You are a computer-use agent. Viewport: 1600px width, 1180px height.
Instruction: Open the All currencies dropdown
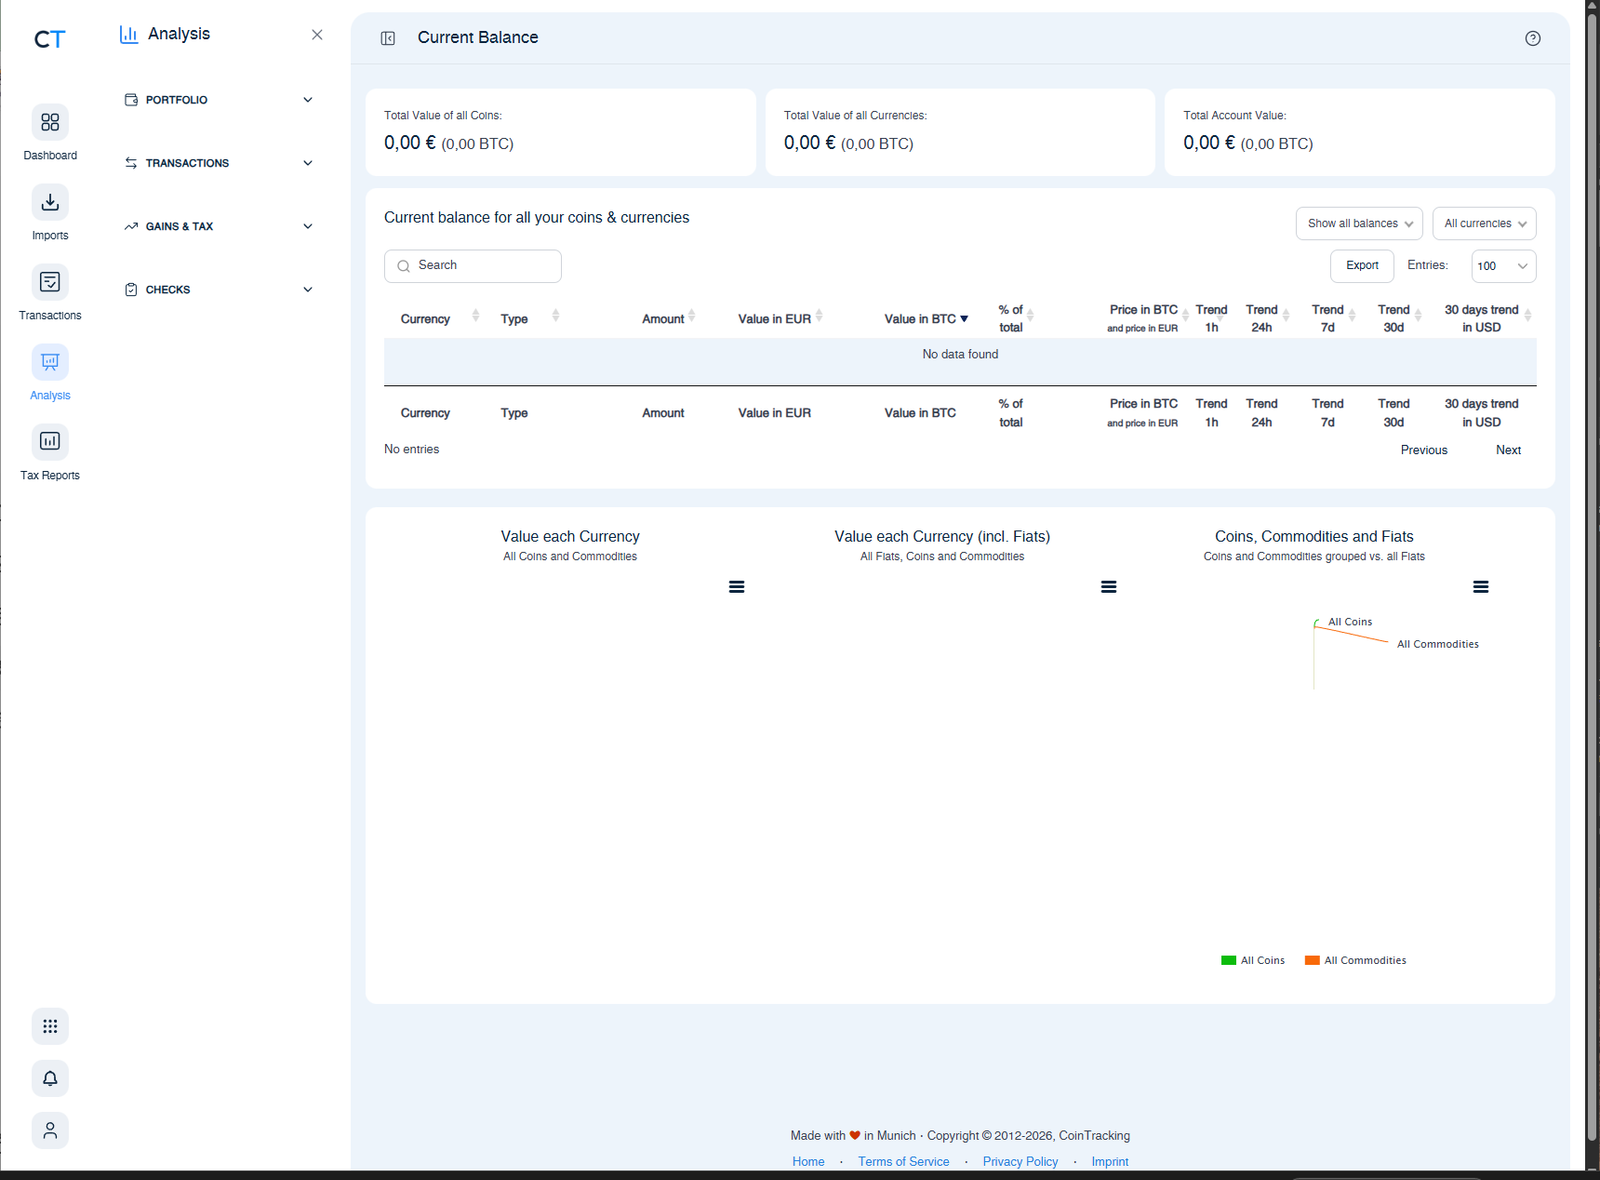[x=1484, y=223]
